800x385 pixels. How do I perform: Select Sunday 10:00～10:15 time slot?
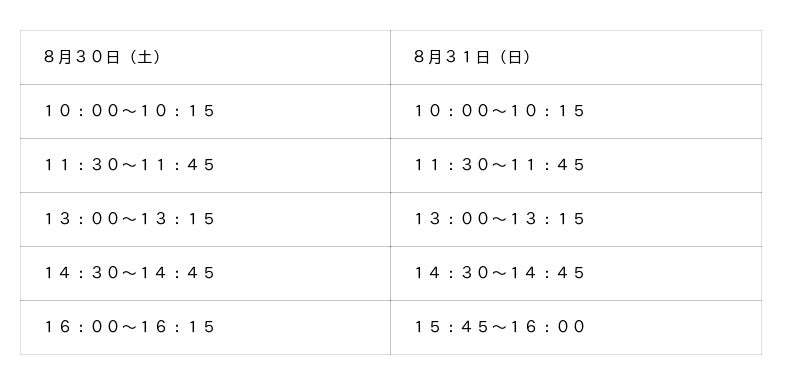pos(576,111)
